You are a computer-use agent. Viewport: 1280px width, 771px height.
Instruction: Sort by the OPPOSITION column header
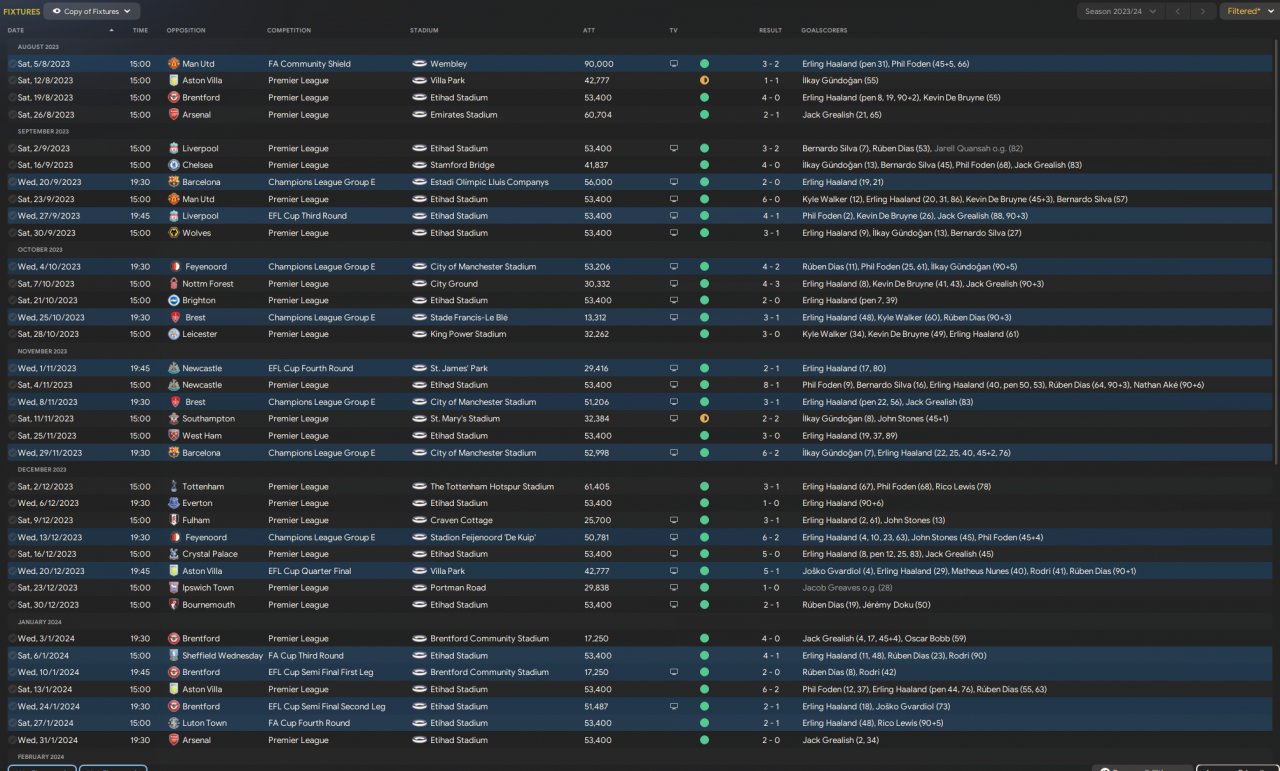[186, 30]
